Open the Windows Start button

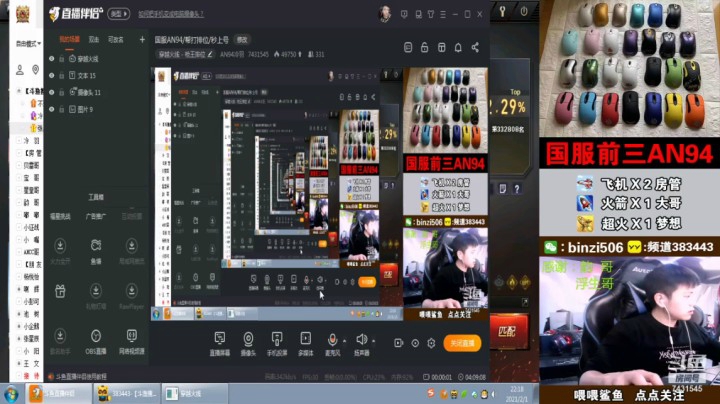[x=11, y=394]
